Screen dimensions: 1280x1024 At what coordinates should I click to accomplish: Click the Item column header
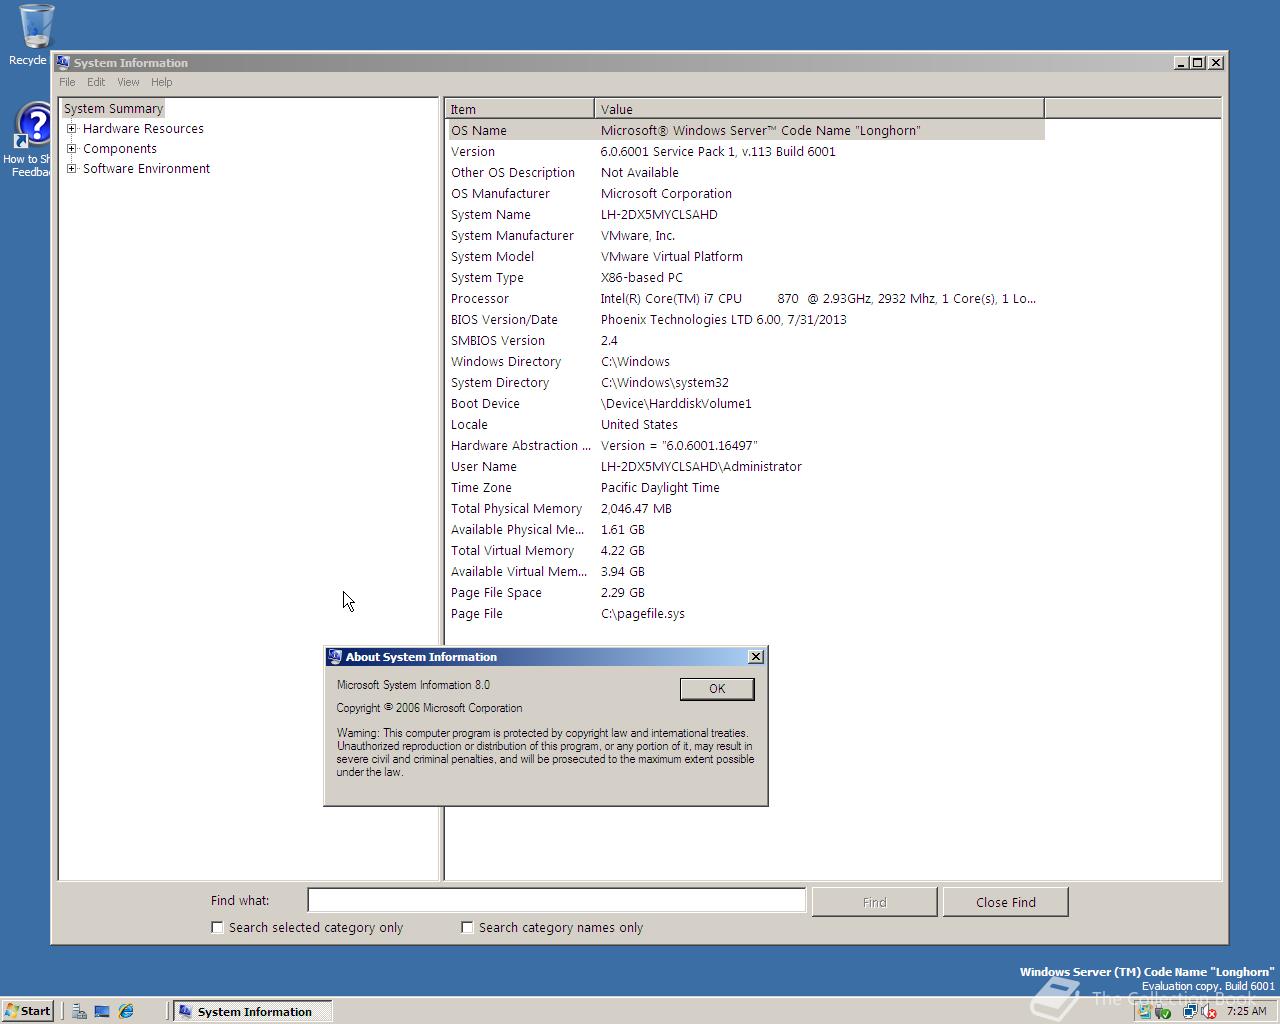click(520, 109)
